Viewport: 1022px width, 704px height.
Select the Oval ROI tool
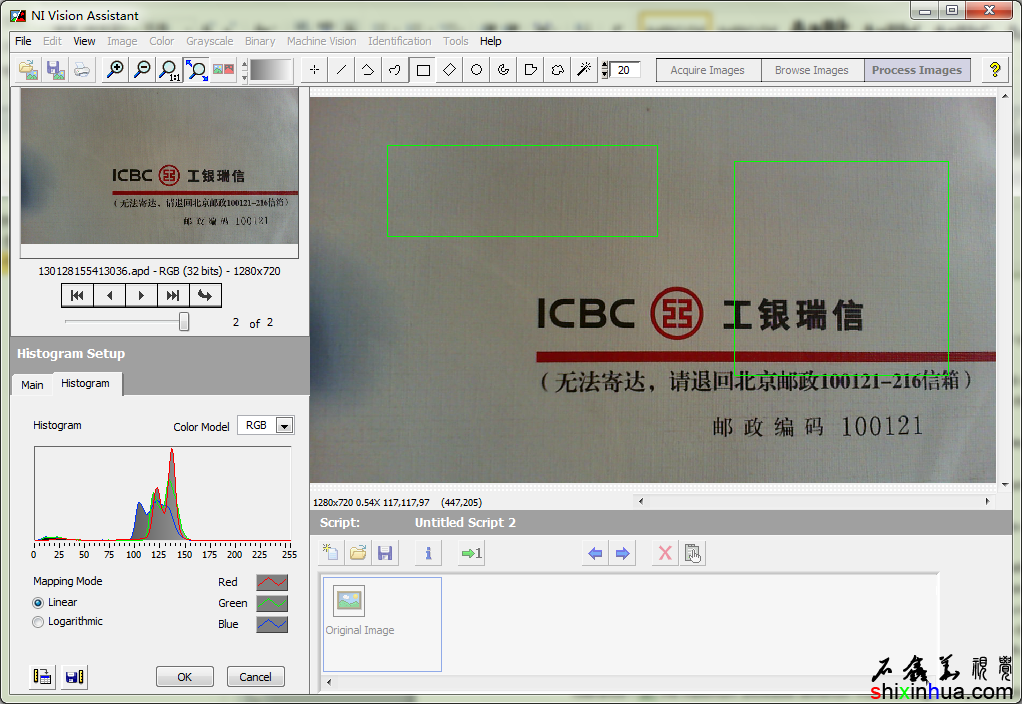coord(476,70)
